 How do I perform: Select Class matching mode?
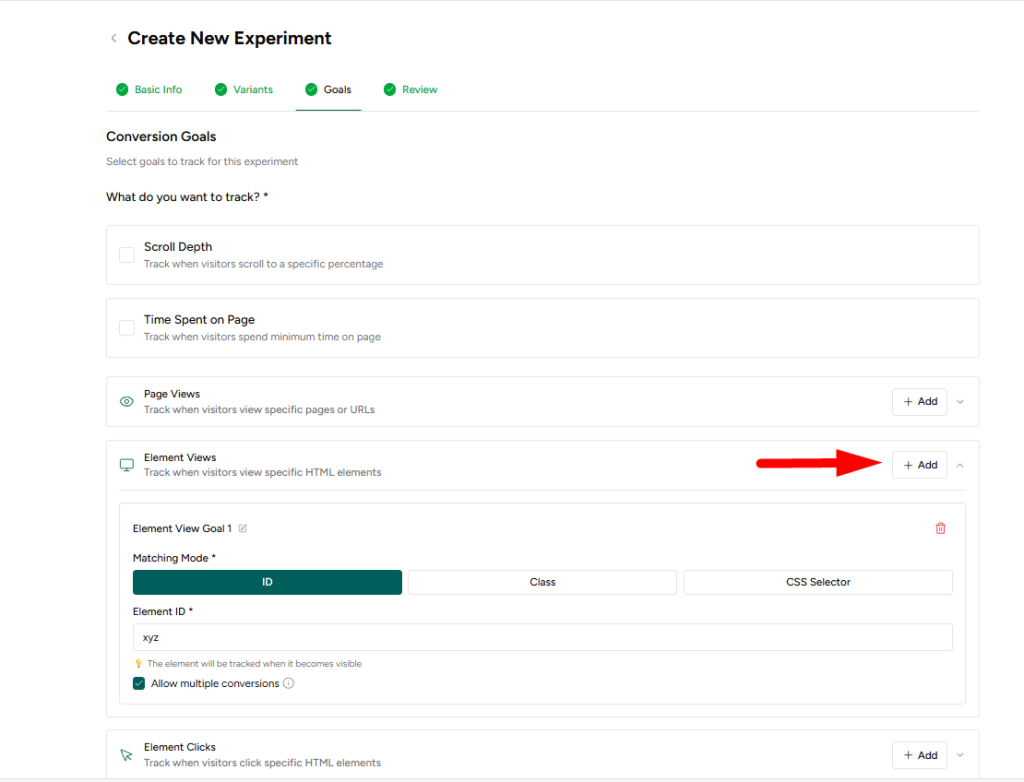pyautogui.click(x=542, y=582)
